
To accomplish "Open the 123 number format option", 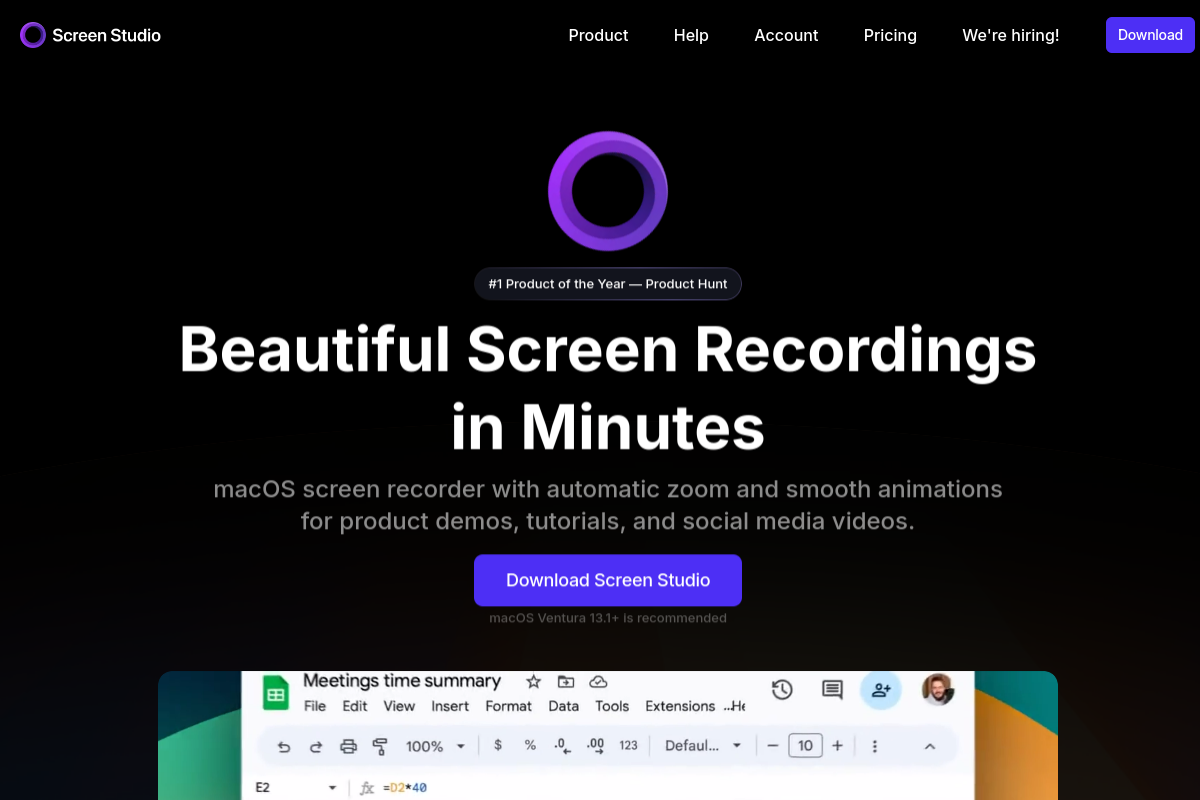I will [x=629, y=745].
